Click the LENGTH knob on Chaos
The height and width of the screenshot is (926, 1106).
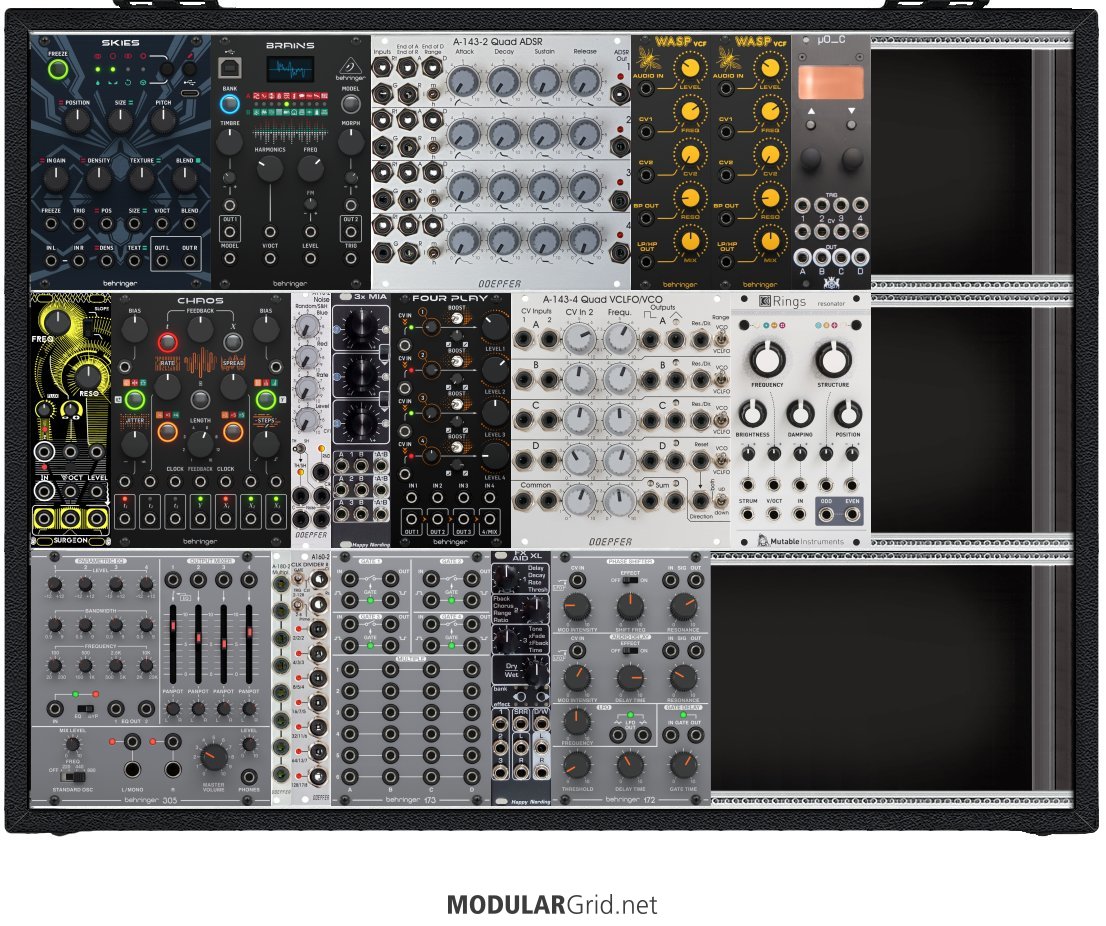click(200, 444)
